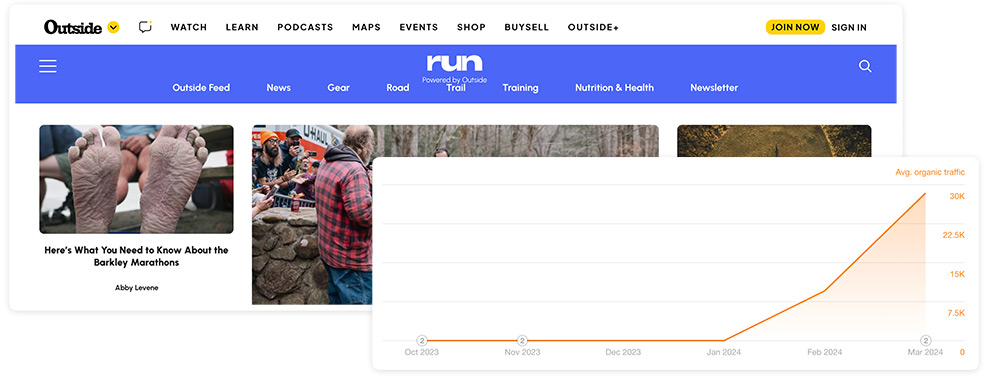This screenshot has height=390, width=1000.
Task: Click the Nov 2023 chart annotation marker
Action: pyautogui.click(x=522, y=340)
